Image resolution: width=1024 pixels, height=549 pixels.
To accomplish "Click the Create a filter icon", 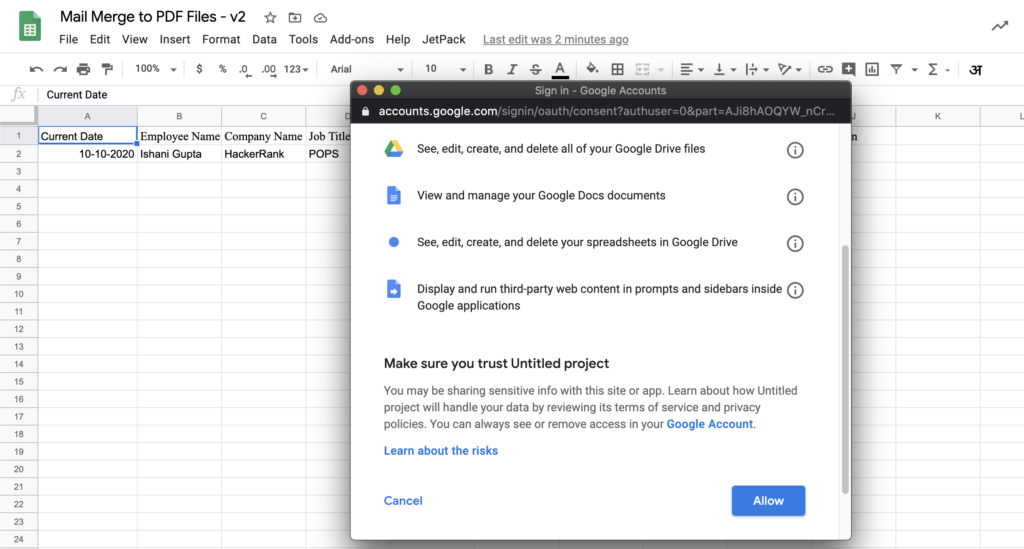I will click(897, 69).
